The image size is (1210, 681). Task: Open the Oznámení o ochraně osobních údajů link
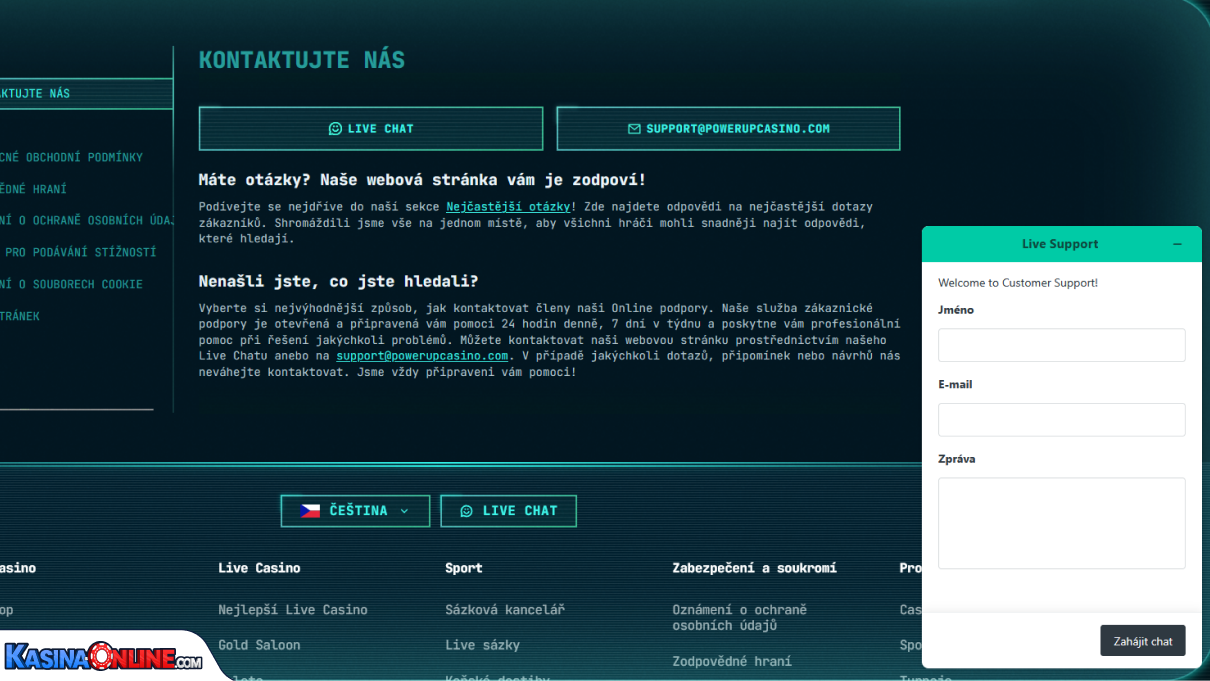tap(739, 617)
